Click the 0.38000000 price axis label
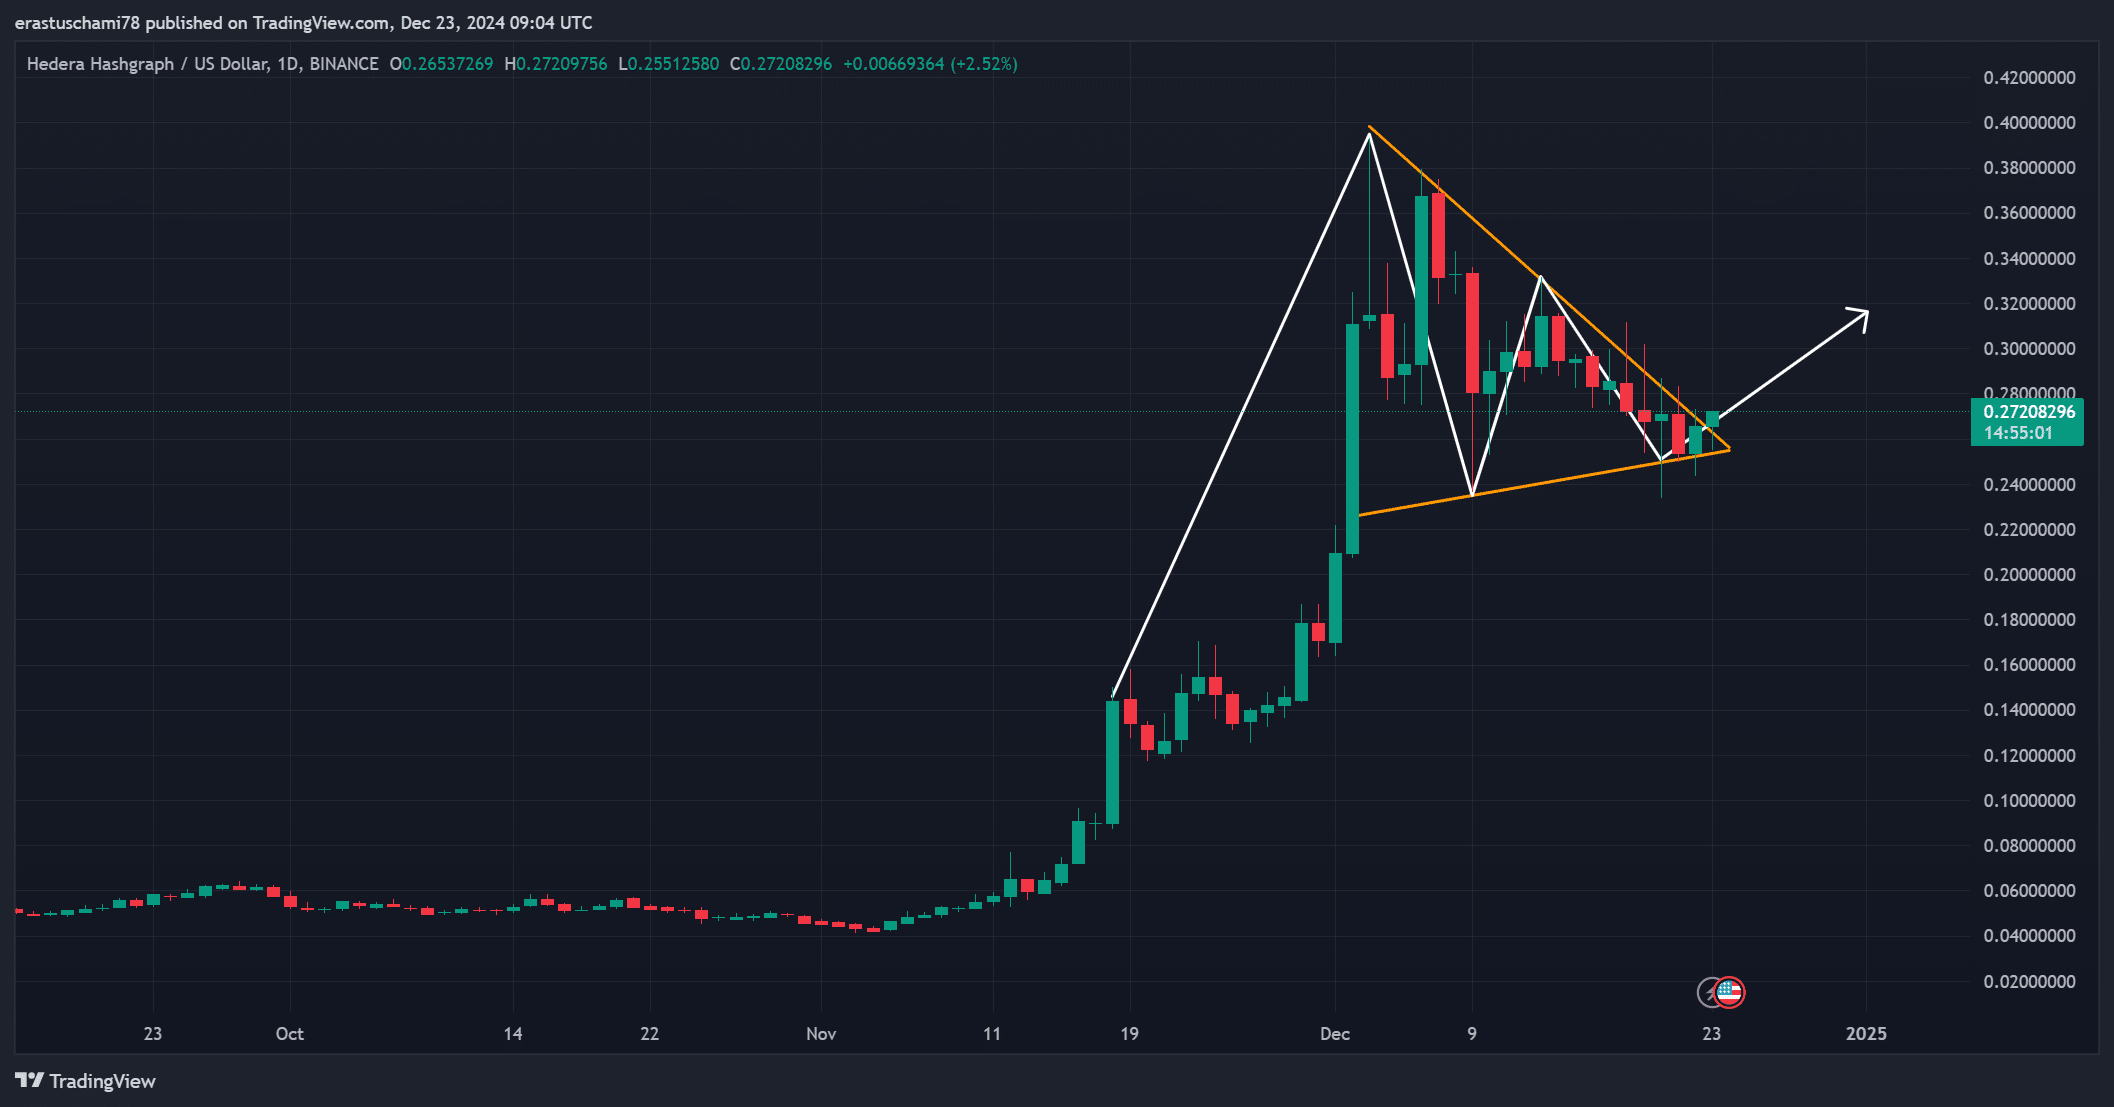The height and width of the screenshot is (1107, 2114). pos(2030,168)
